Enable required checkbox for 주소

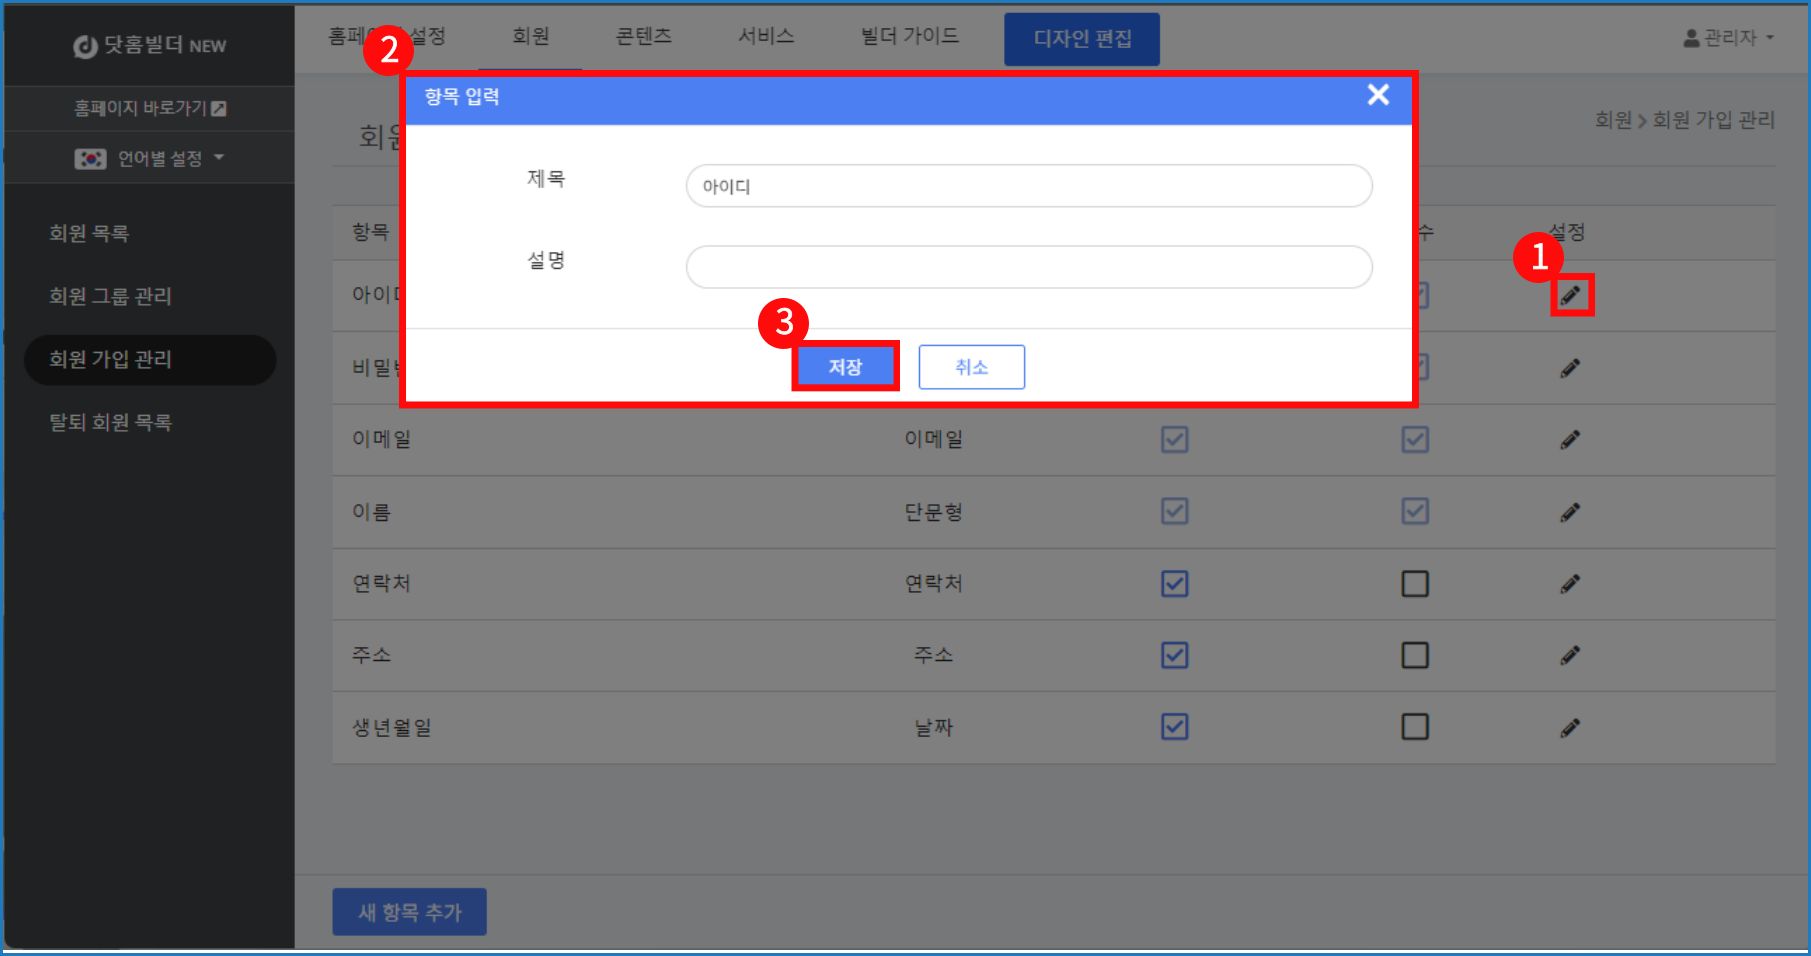pyautogui.click(x=1414, y=656)
